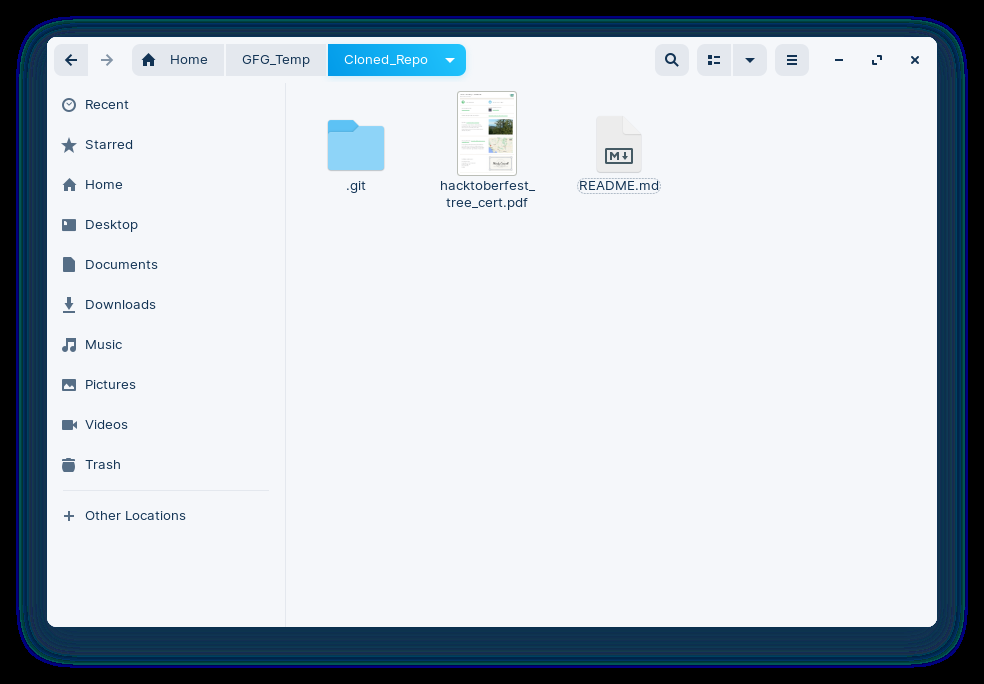Screen dimensions: 984x684
Task: Click the Downloads arrow icon in sidebar
Action: [69, 305]
